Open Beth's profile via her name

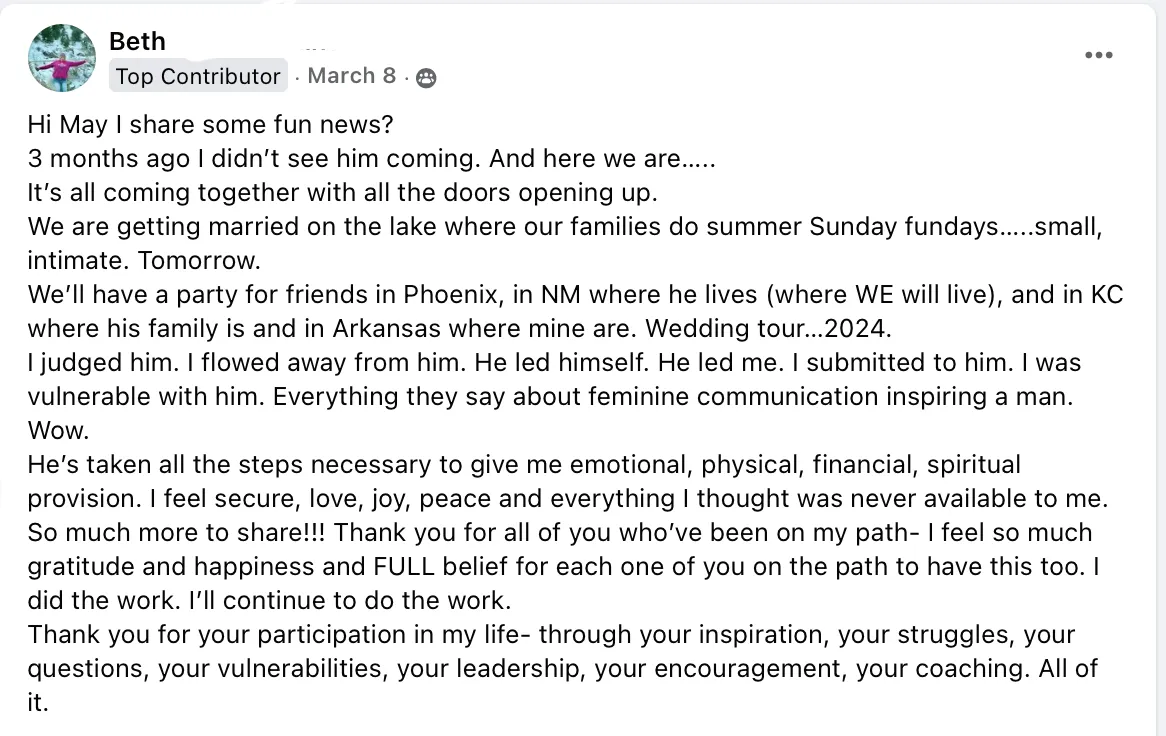(x=138, y=42)
